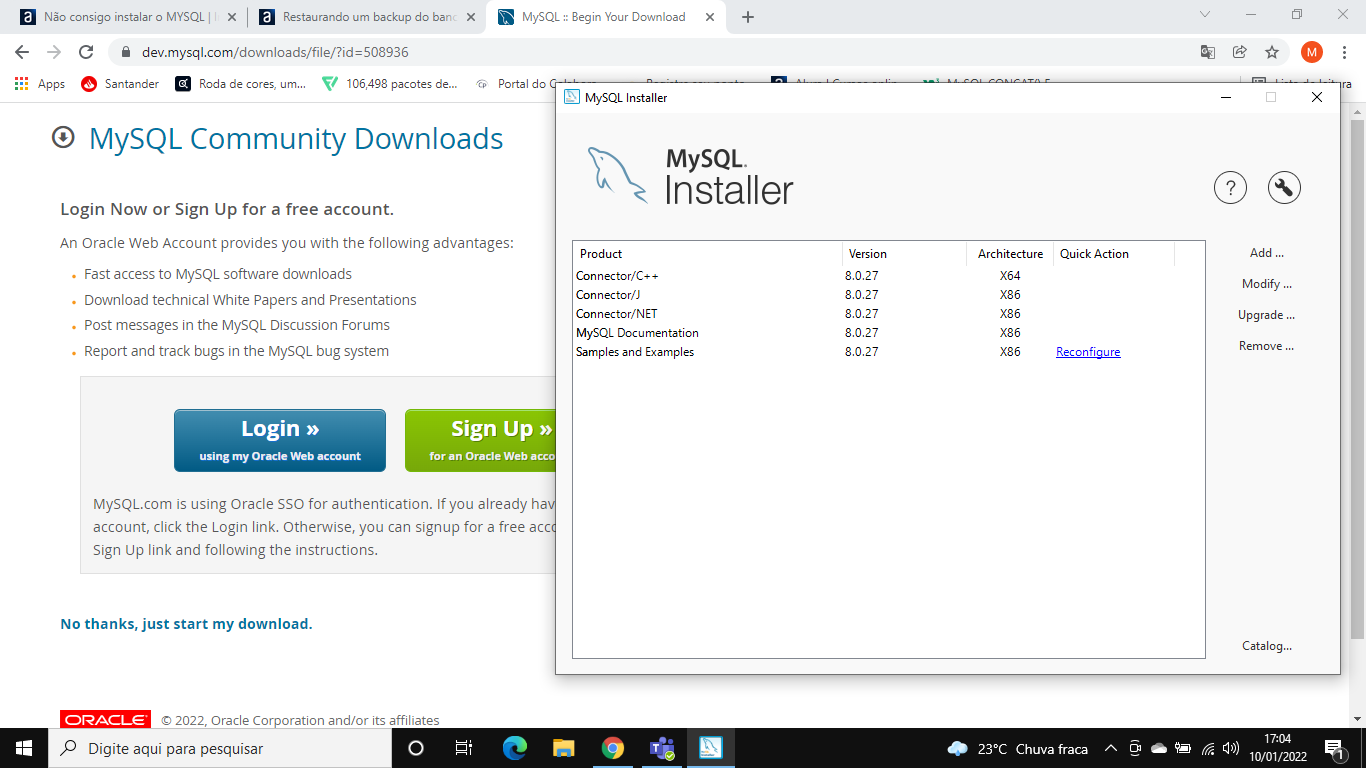This screenshot has width=1366, height=768.
Task: Show hidden system tray icons
Action: click(1110, 748)
